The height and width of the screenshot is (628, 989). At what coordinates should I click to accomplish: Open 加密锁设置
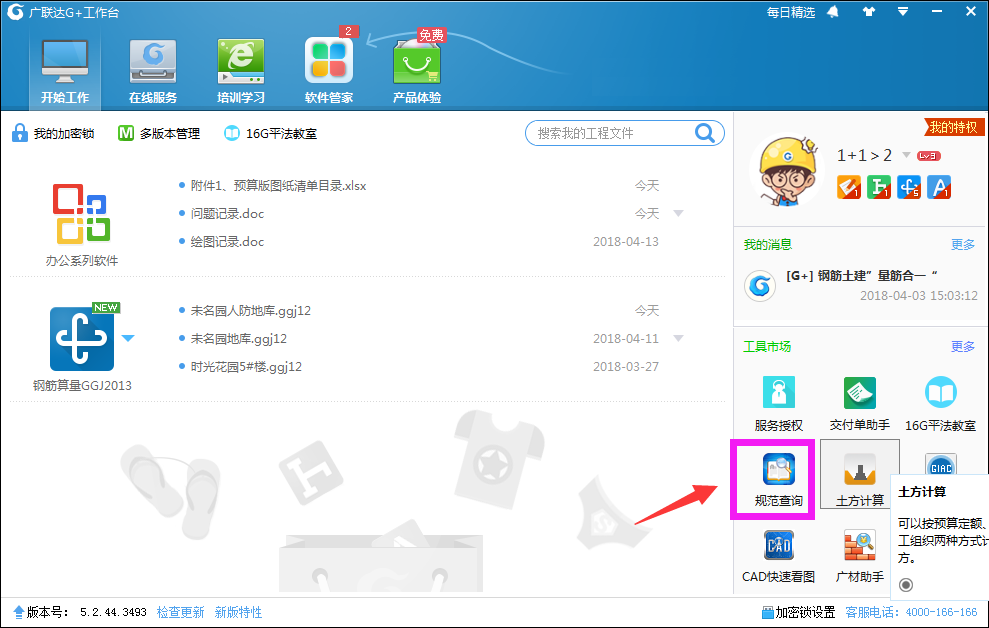click(x=799, y=612)
